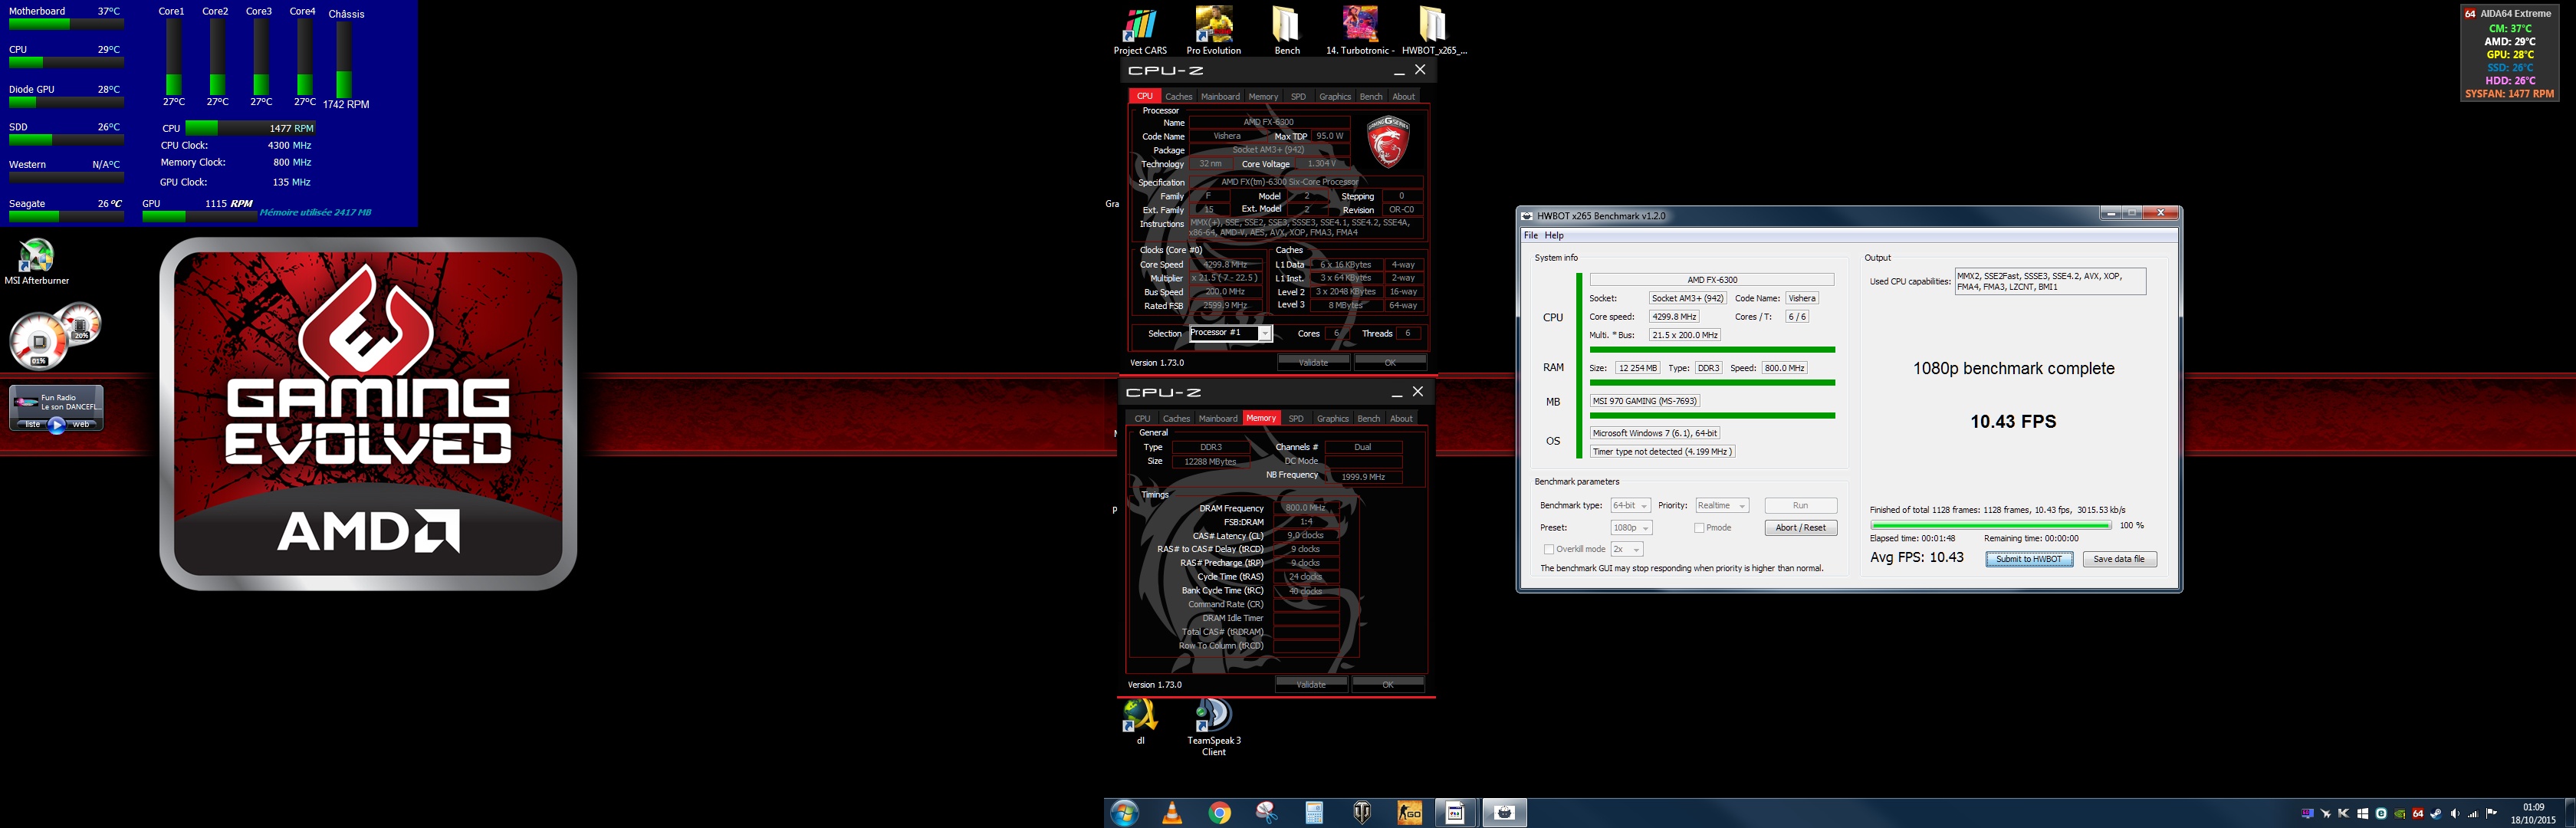Click the taskbar clock showing 01:09
The image size is (2576, 828).
click(2533, 813)
